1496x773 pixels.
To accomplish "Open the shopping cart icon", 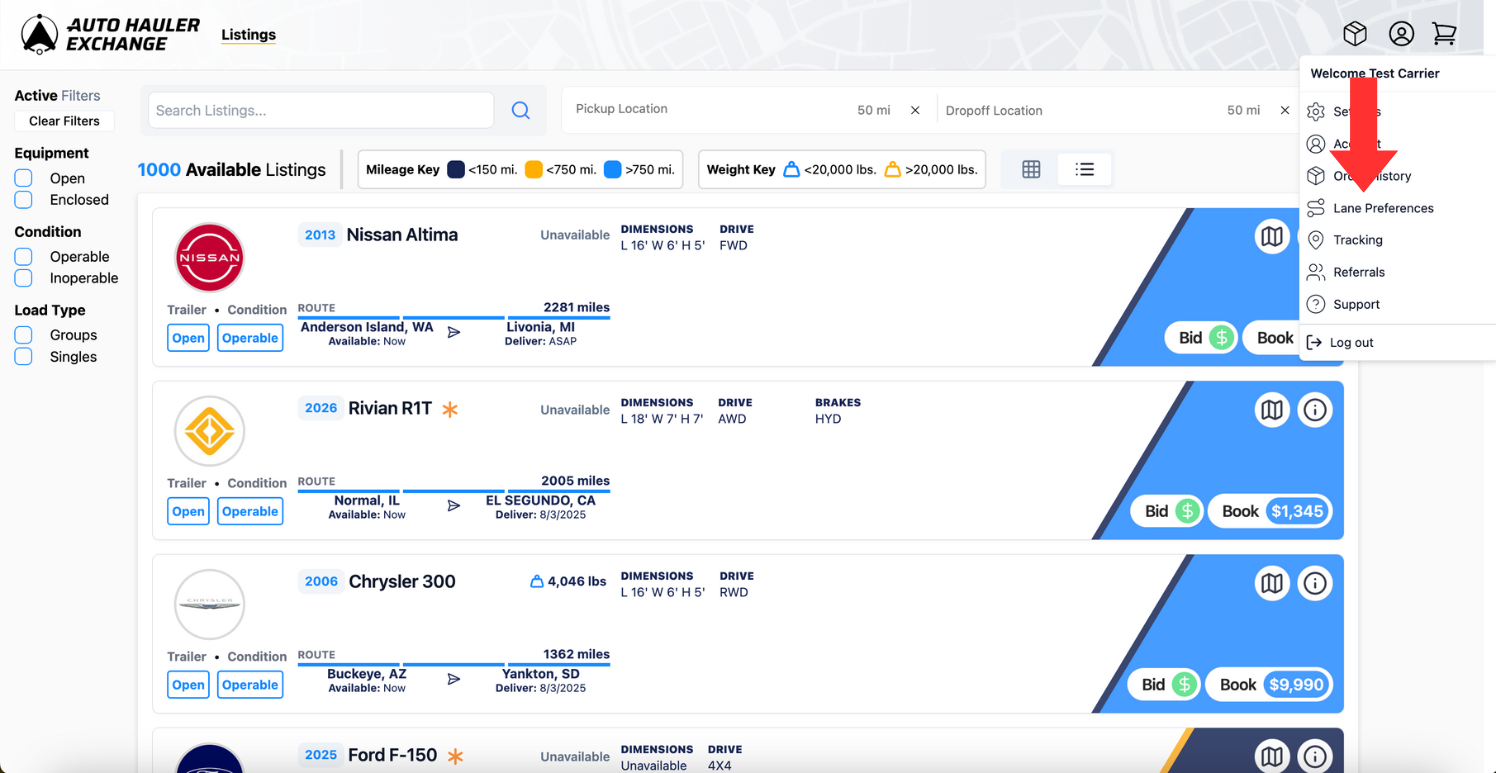I will point(1444,34).
